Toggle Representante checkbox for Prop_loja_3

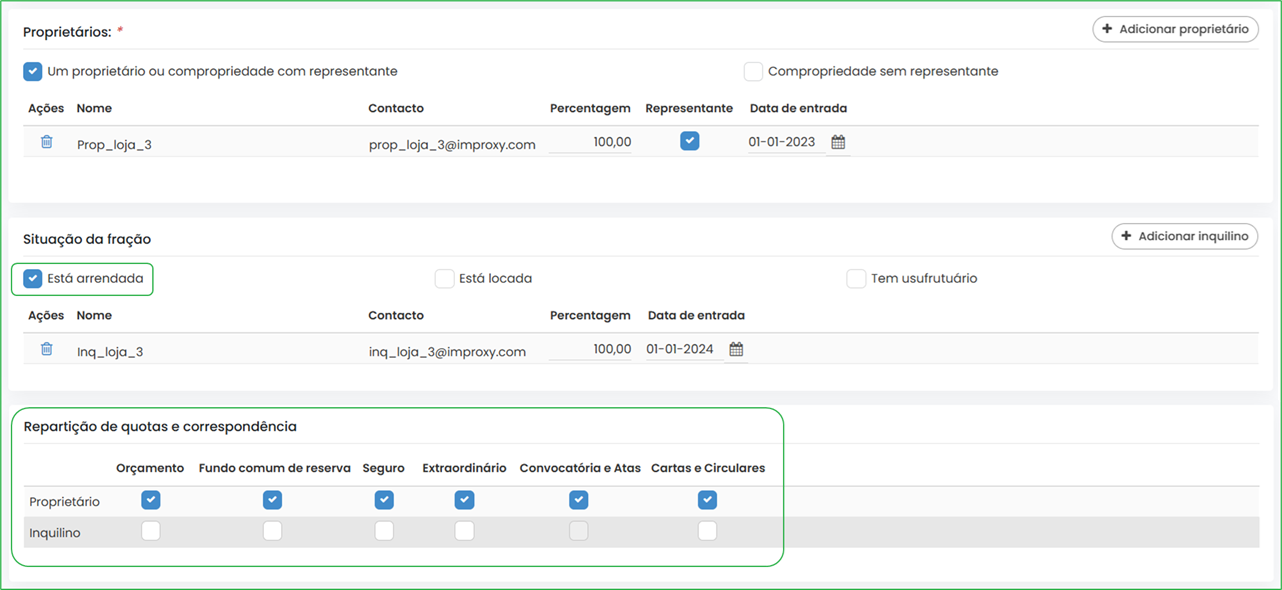coord(689,141)
